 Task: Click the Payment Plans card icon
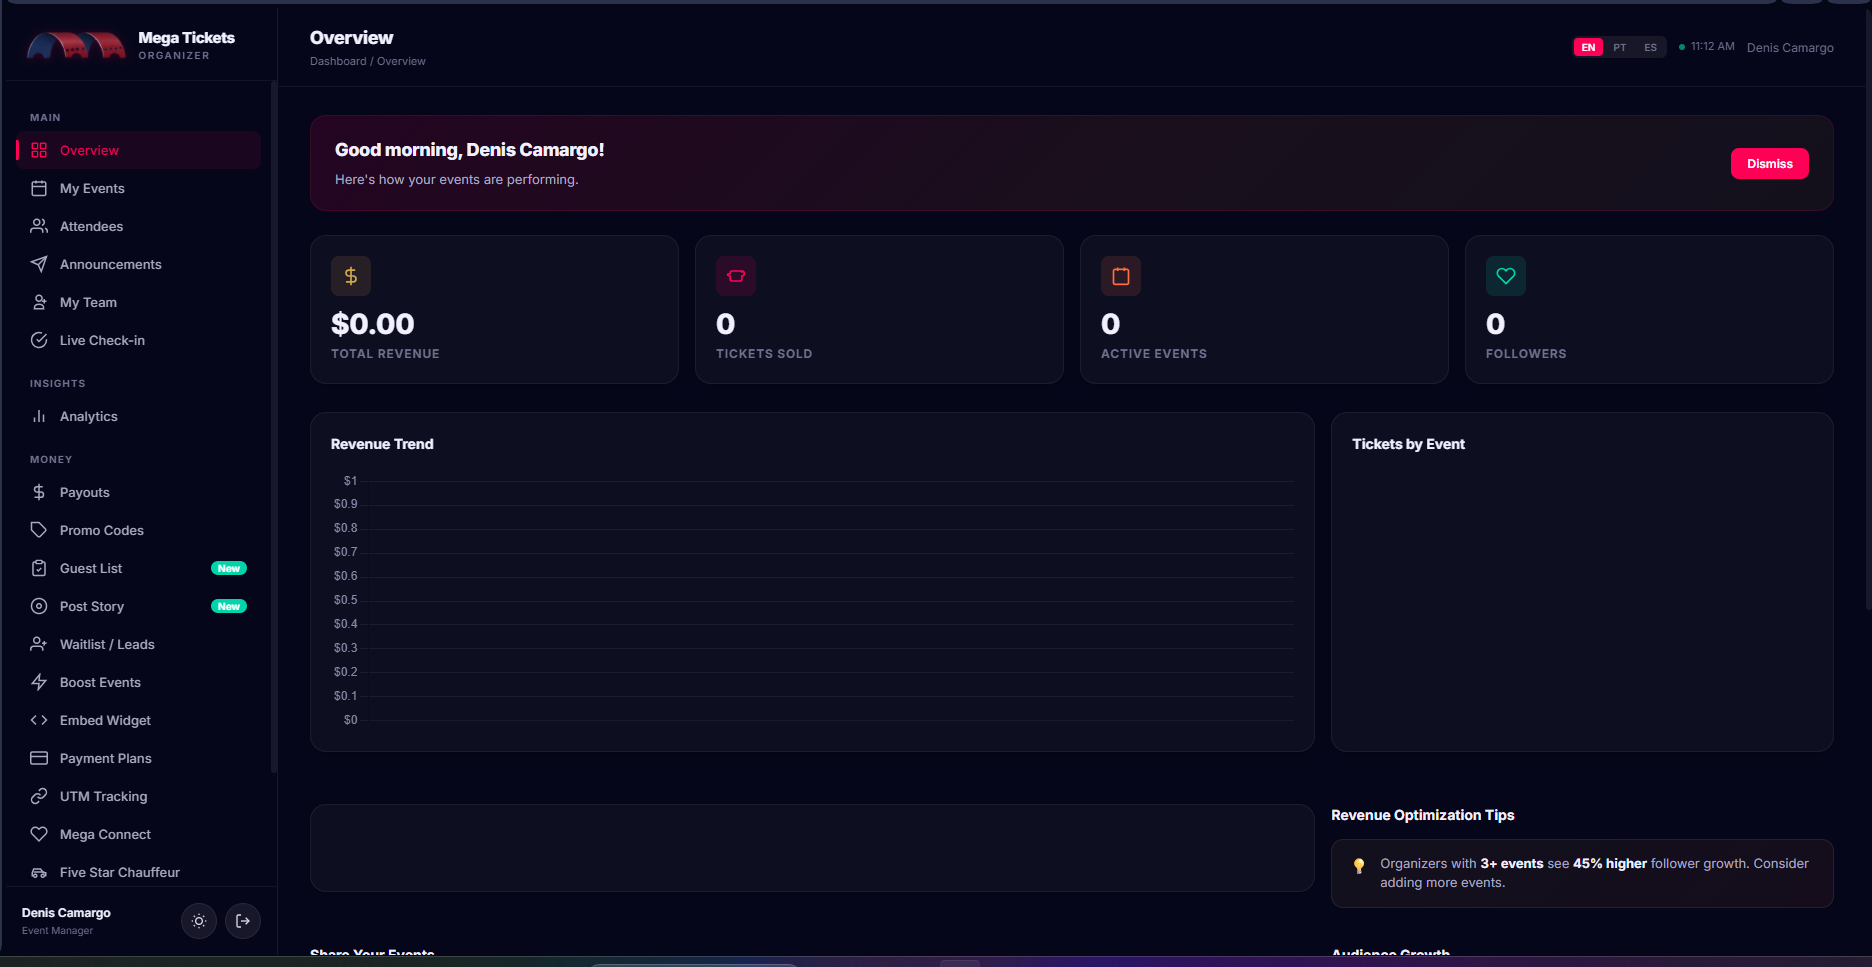tap(39, 758)
